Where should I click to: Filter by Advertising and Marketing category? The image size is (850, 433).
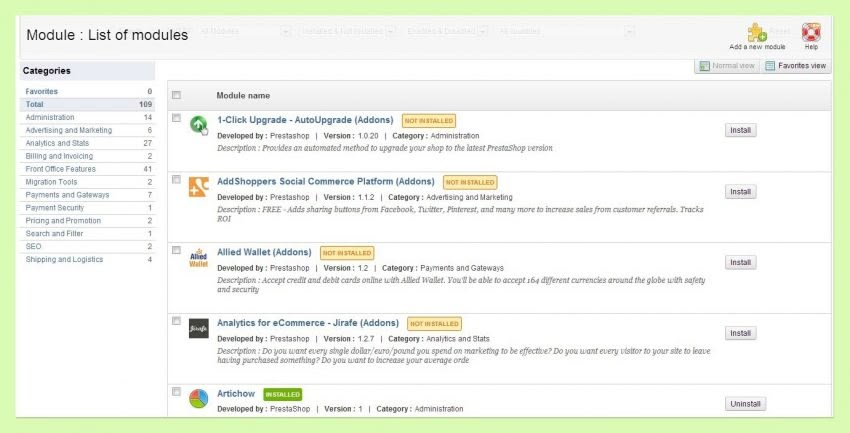tap(89, 130)
